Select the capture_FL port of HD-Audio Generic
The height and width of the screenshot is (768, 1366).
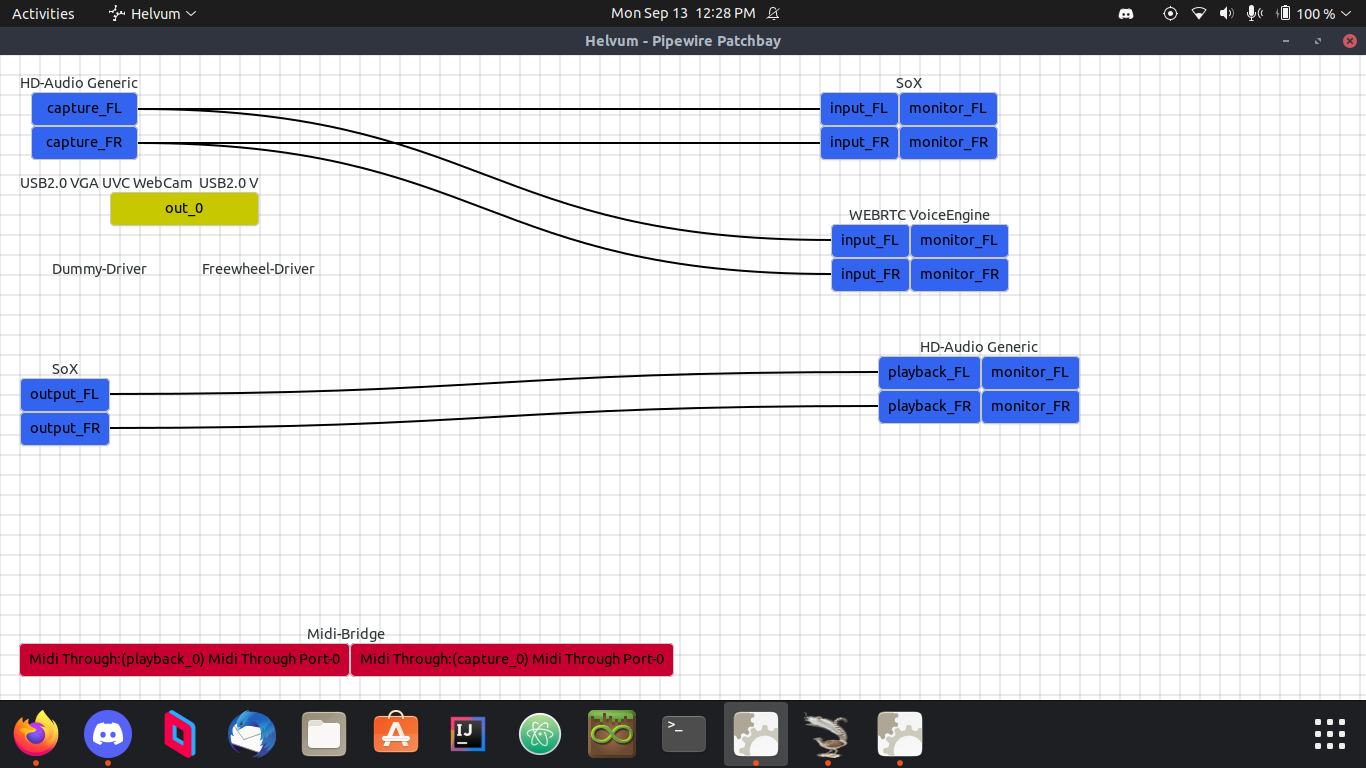[x=84, y=108]
